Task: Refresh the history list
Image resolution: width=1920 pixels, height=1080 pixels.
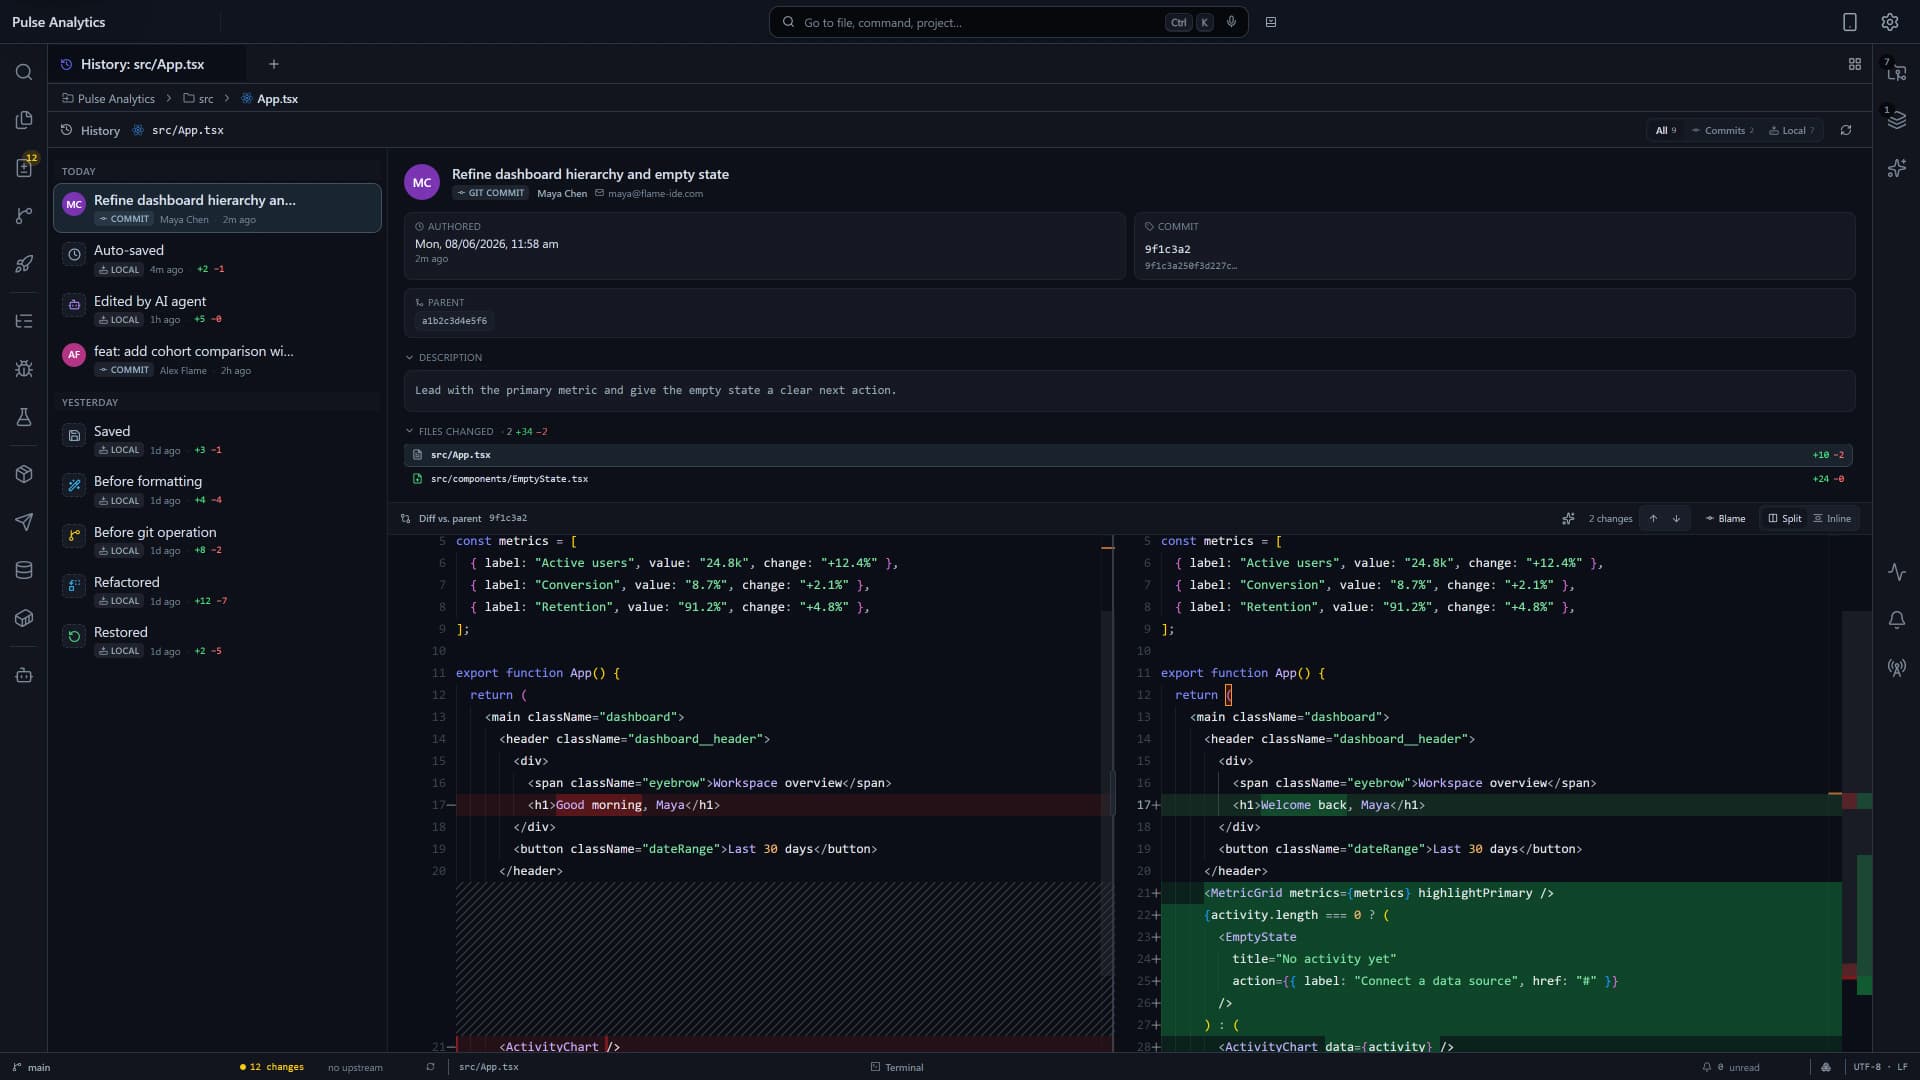Action: point(1846,130)
